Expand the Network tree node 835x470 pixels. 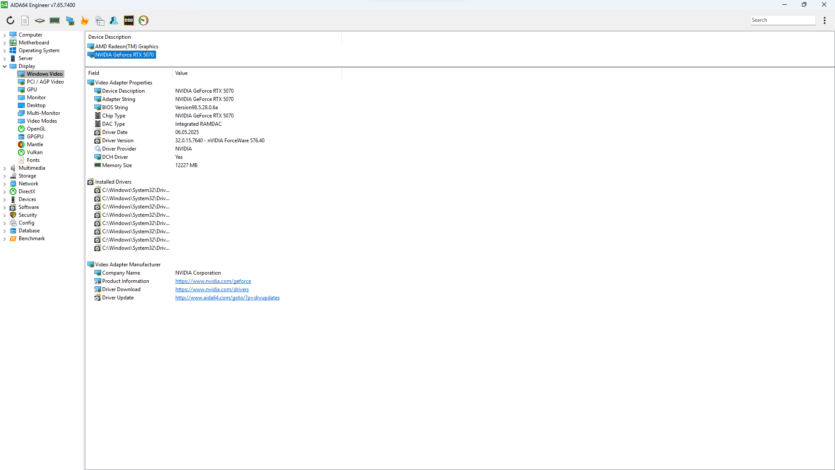pyautogui.click(x=5, y=184)
